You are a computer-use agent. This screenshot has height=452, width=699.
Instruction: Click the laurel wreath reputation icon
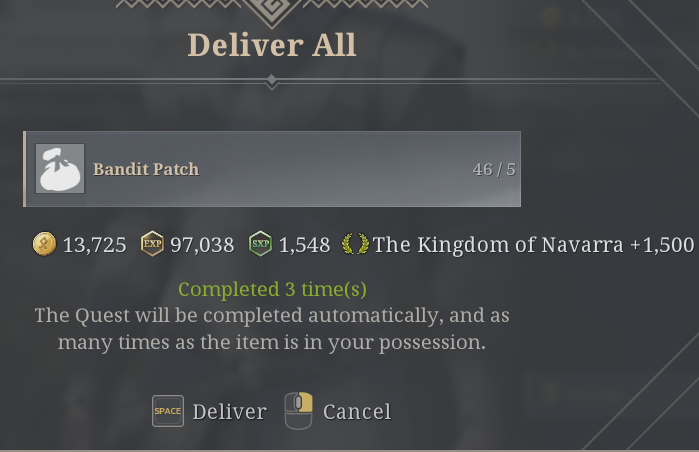pyautogui.click(x=354, y=244)
